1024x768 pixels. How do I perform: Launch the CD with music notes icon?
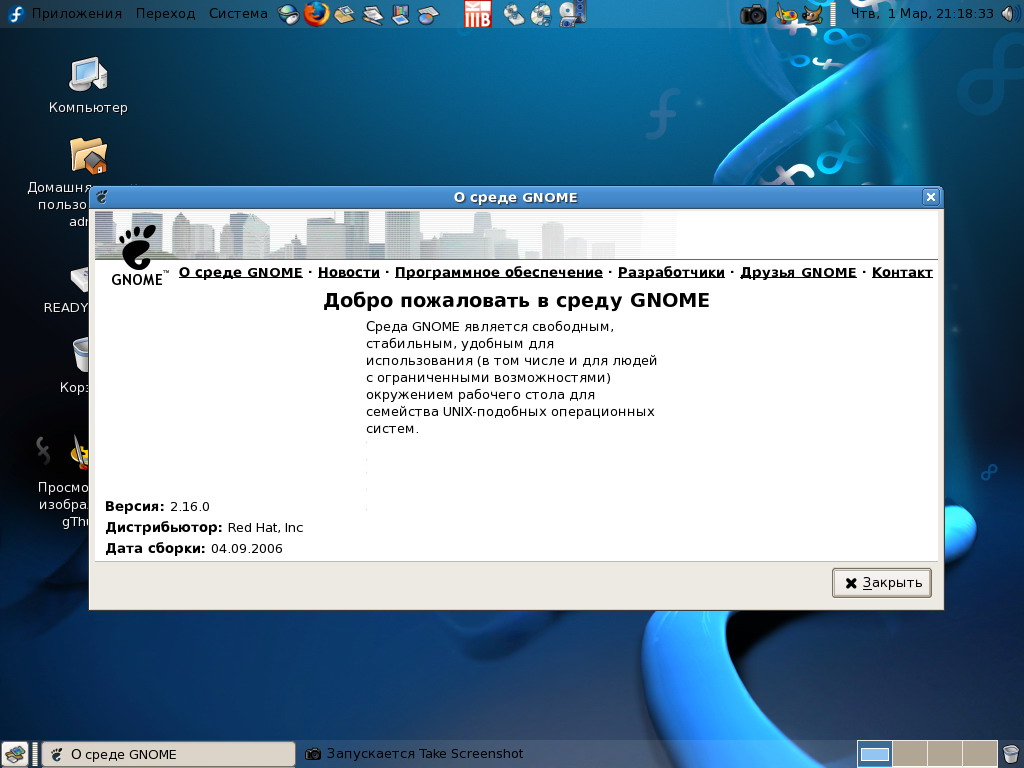coord(541,14)
